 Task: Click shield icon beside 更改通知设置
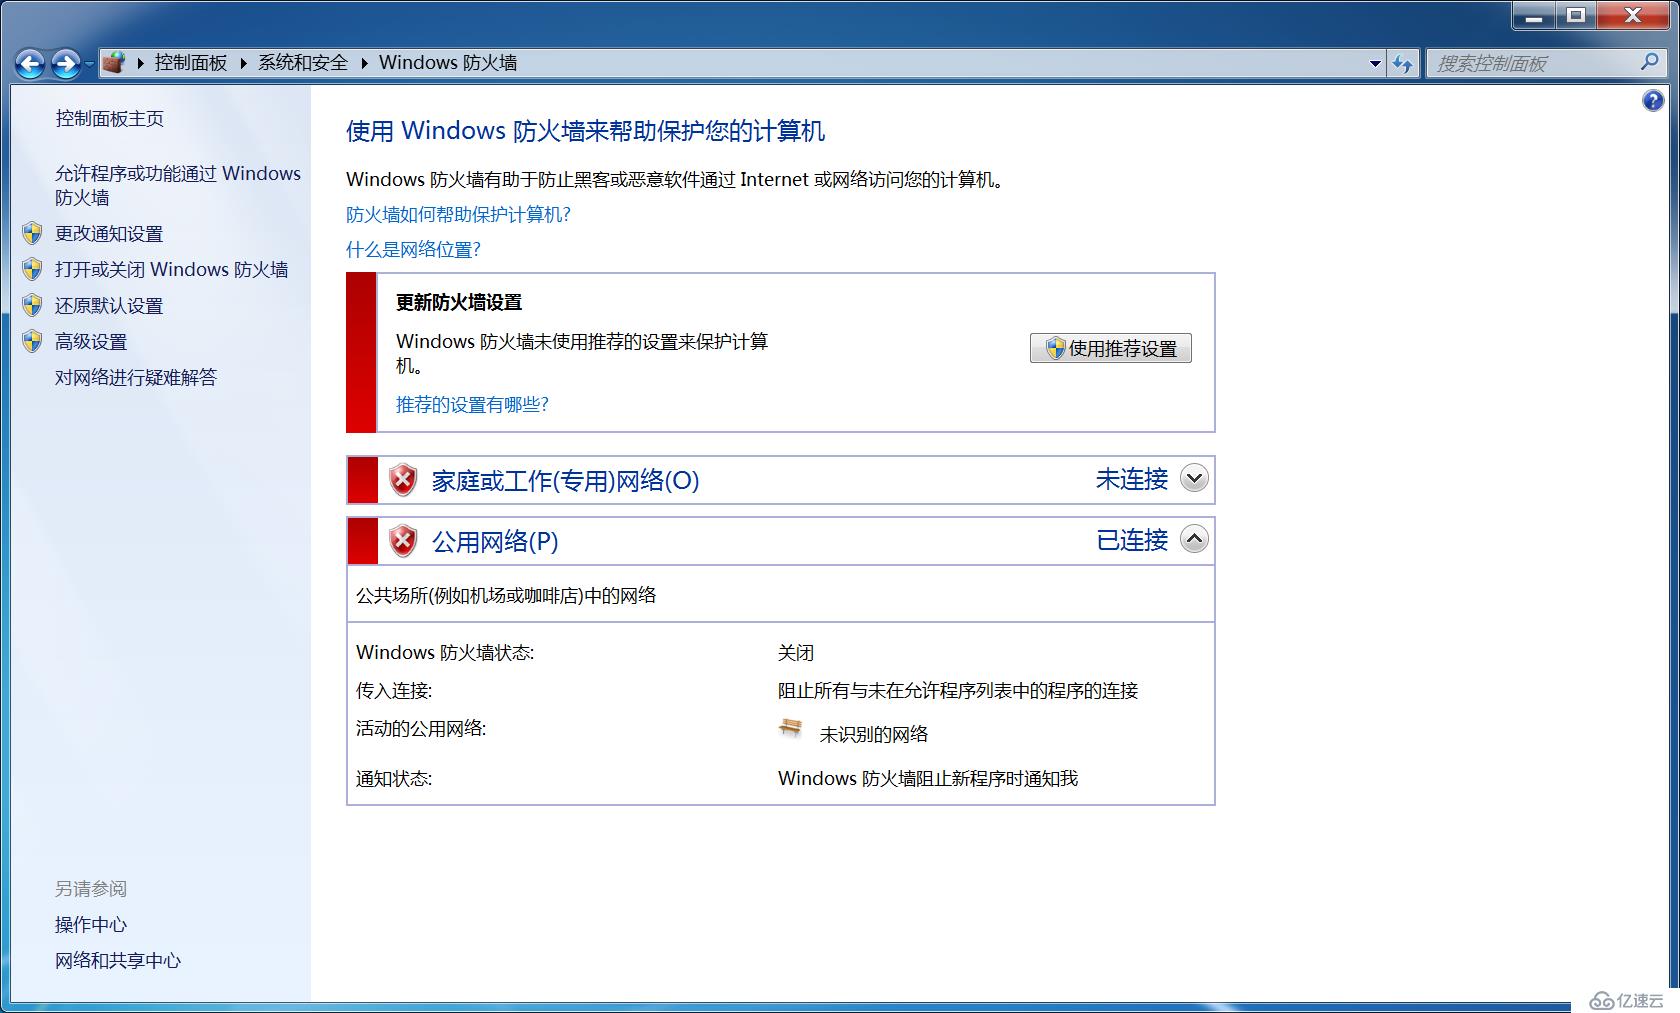click(x=32, y=233)
